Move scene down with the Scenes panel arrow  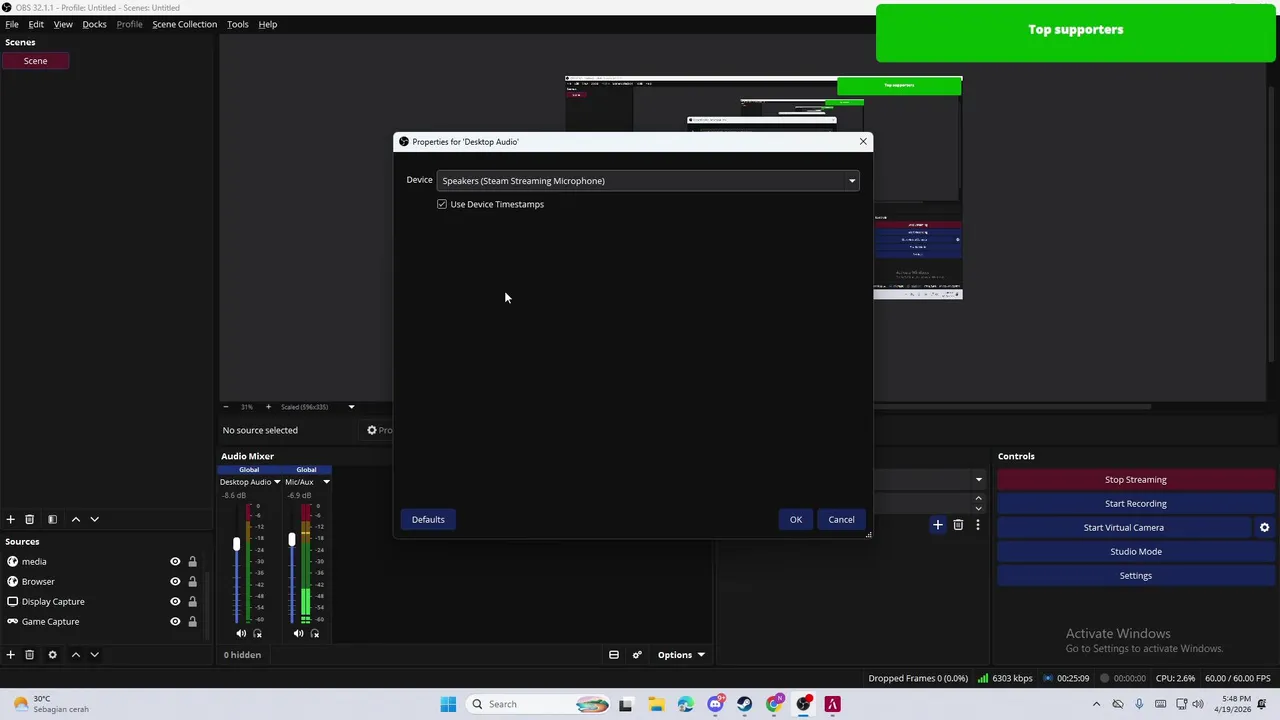click(94, 519)
